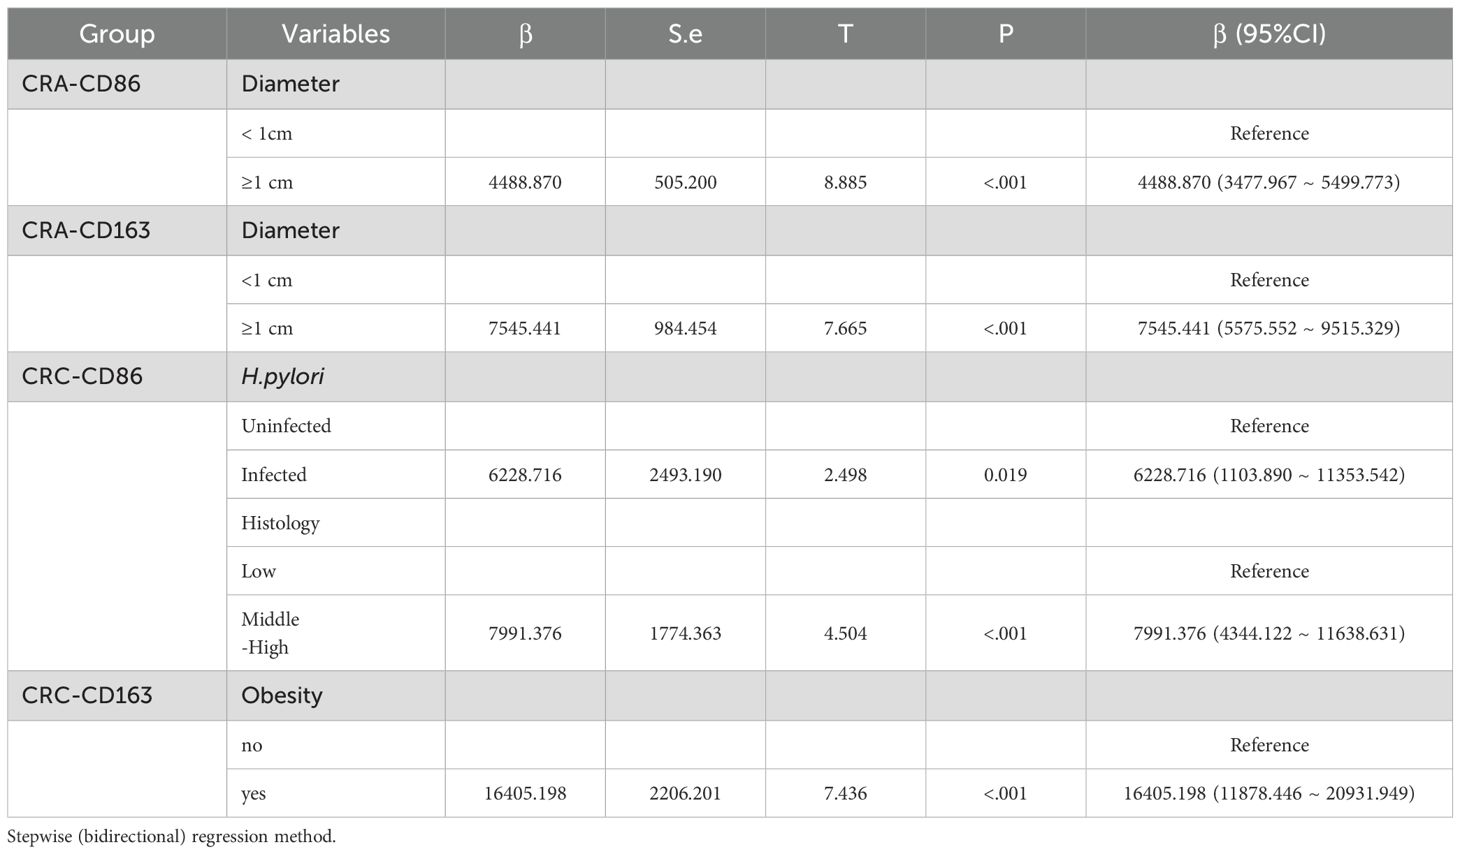This screenshot has height=854, width=1460.
Task: Click the H.pylori variable cell
Action: (x=283, y=376)
